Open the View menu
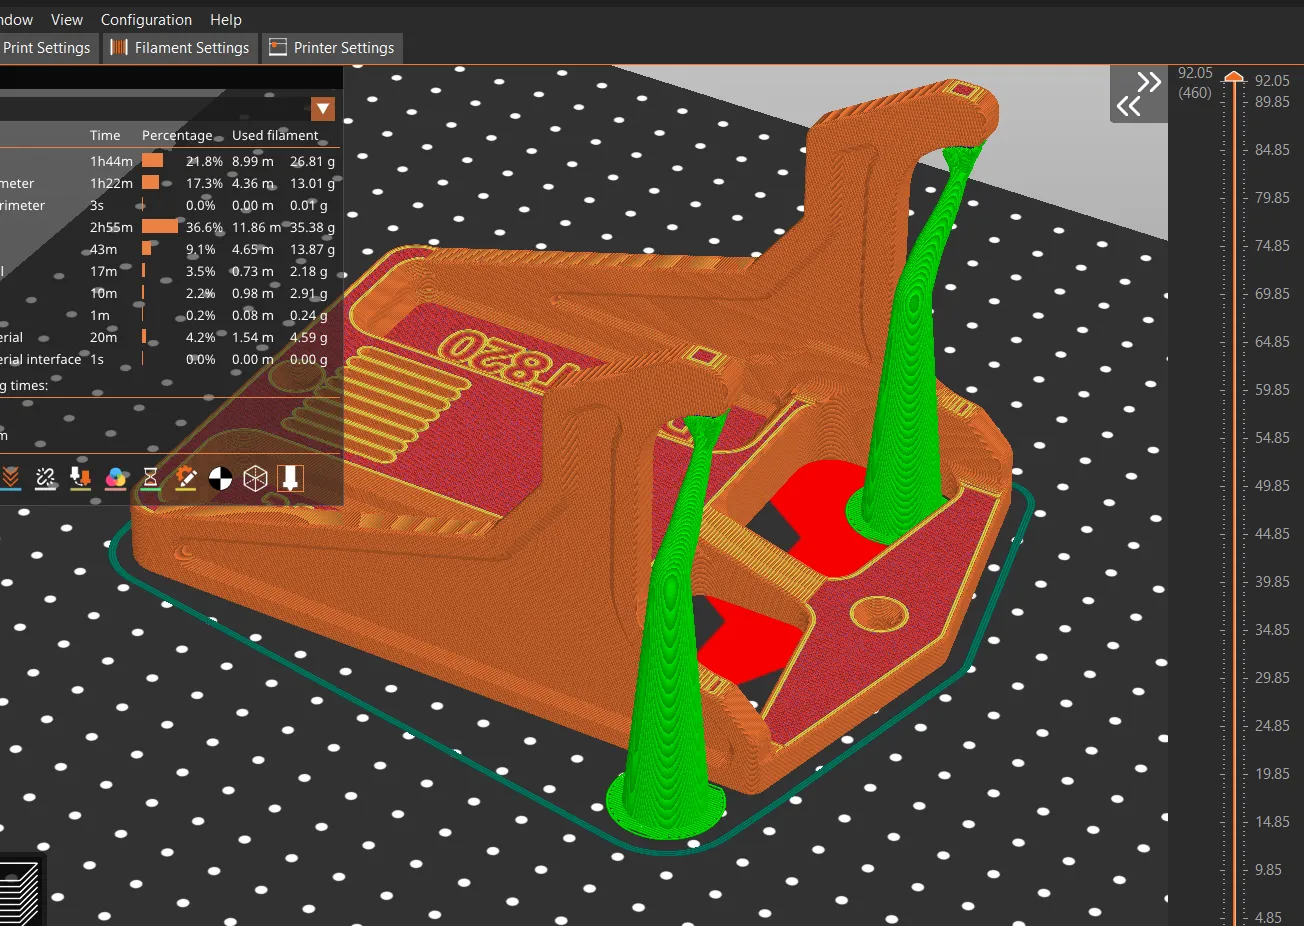Viewport: 1304px width, 926px height. [67, 20]
